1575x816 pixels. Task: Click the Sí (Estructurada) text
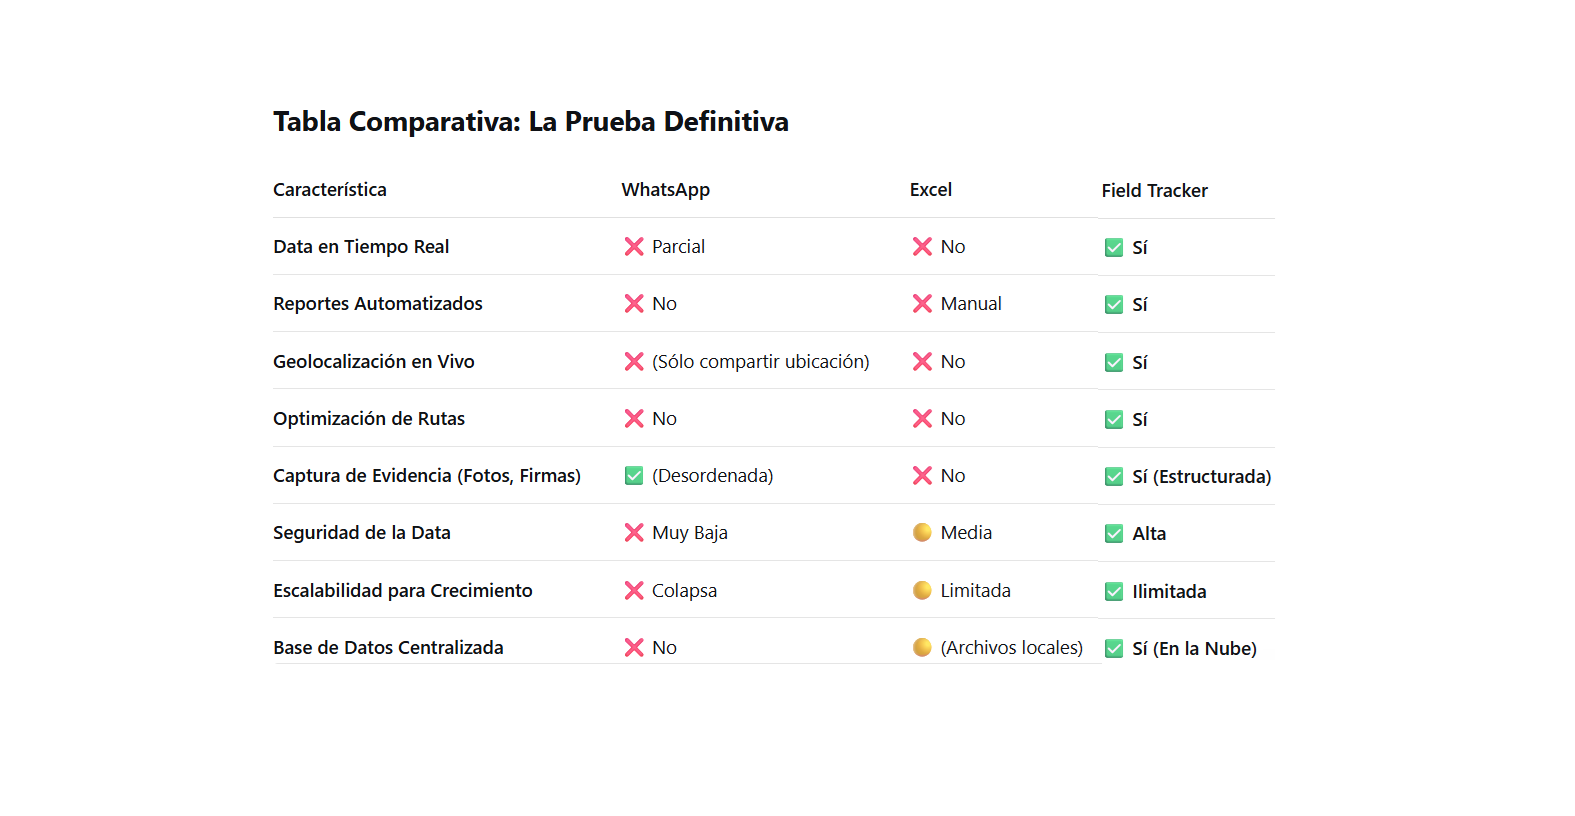click(x=1202, y=477)
